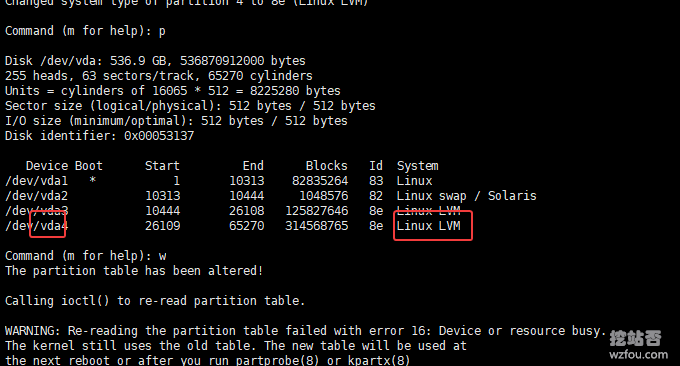The image size is (680, 366).
Task: Click the 'Disk /dev/vda: 536.9 GB' line
Action: pyautogui.click(x=155, y=61)
